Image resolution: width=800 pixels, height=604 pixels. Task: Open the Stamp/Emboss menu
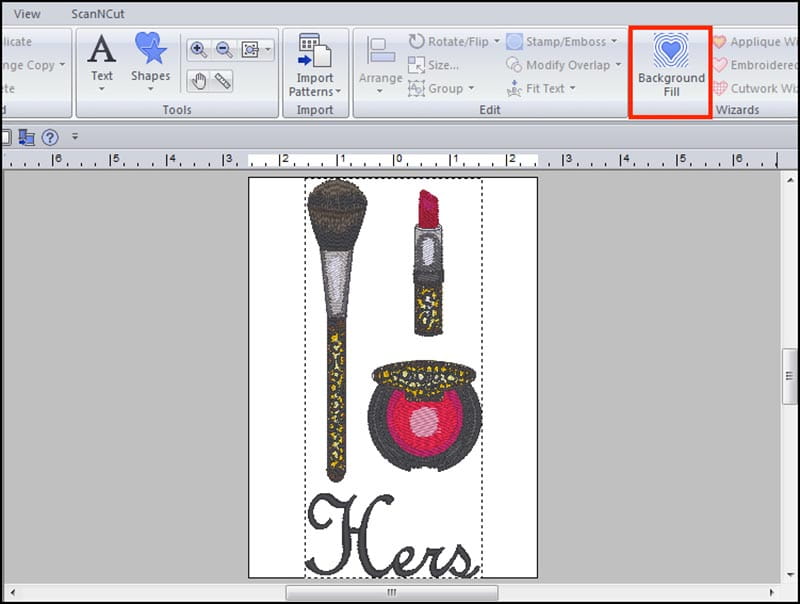pyautogui.click(x=562, y=41)
